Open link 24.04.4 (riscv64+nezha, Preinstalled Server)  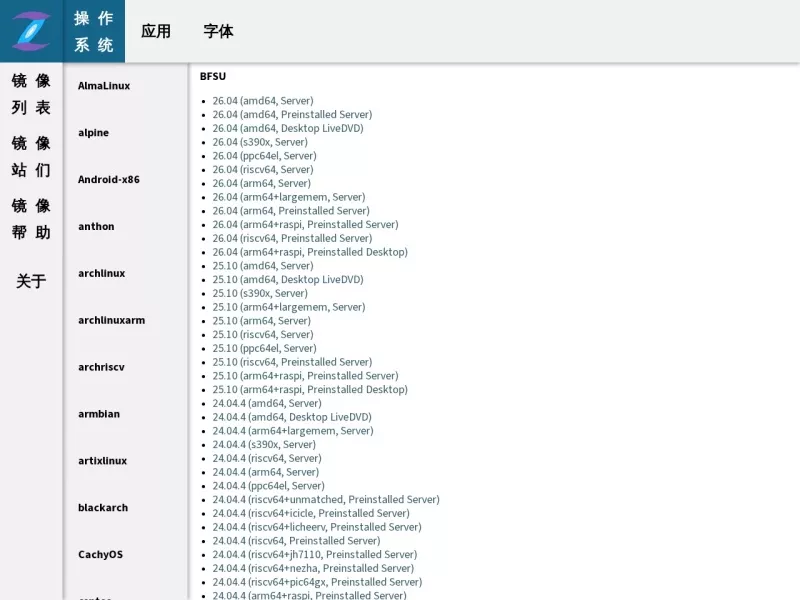pos(313,569)
